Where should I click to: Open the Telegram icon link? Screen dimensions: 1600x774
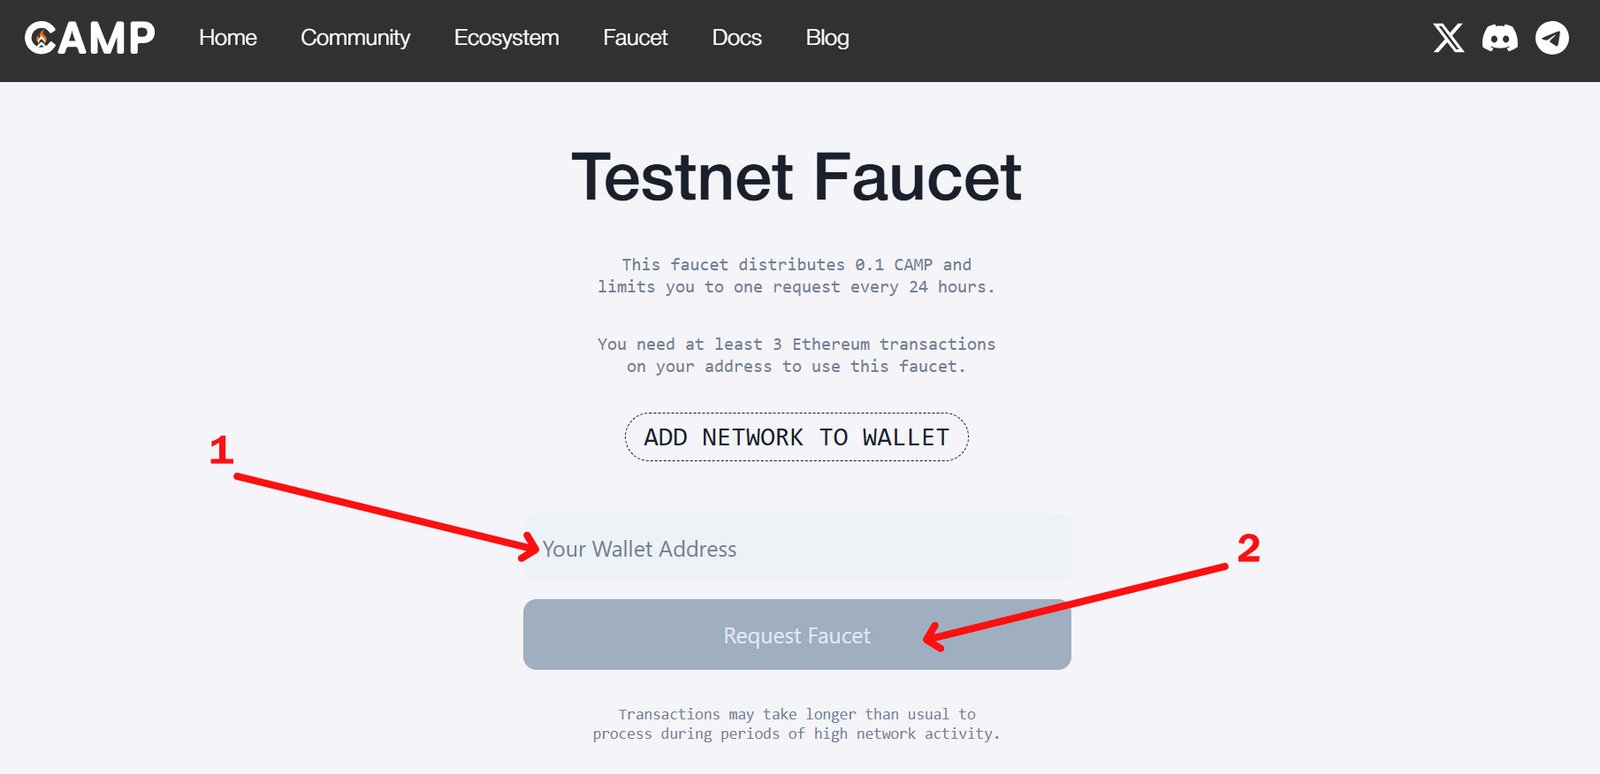click(1552, 38)
